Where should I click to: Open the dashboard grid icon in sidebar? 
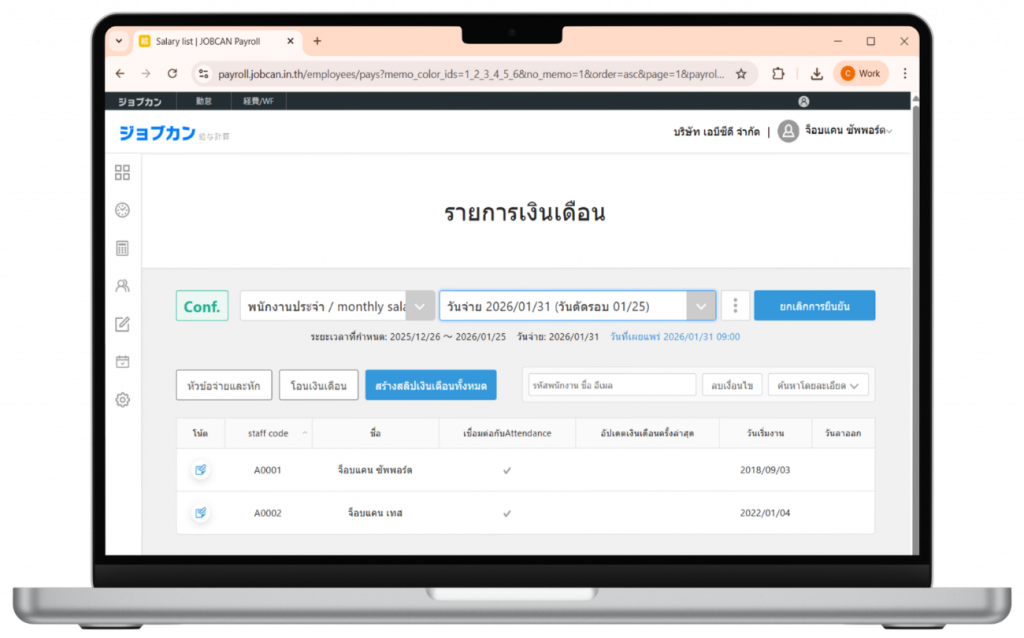pos(122,172)
